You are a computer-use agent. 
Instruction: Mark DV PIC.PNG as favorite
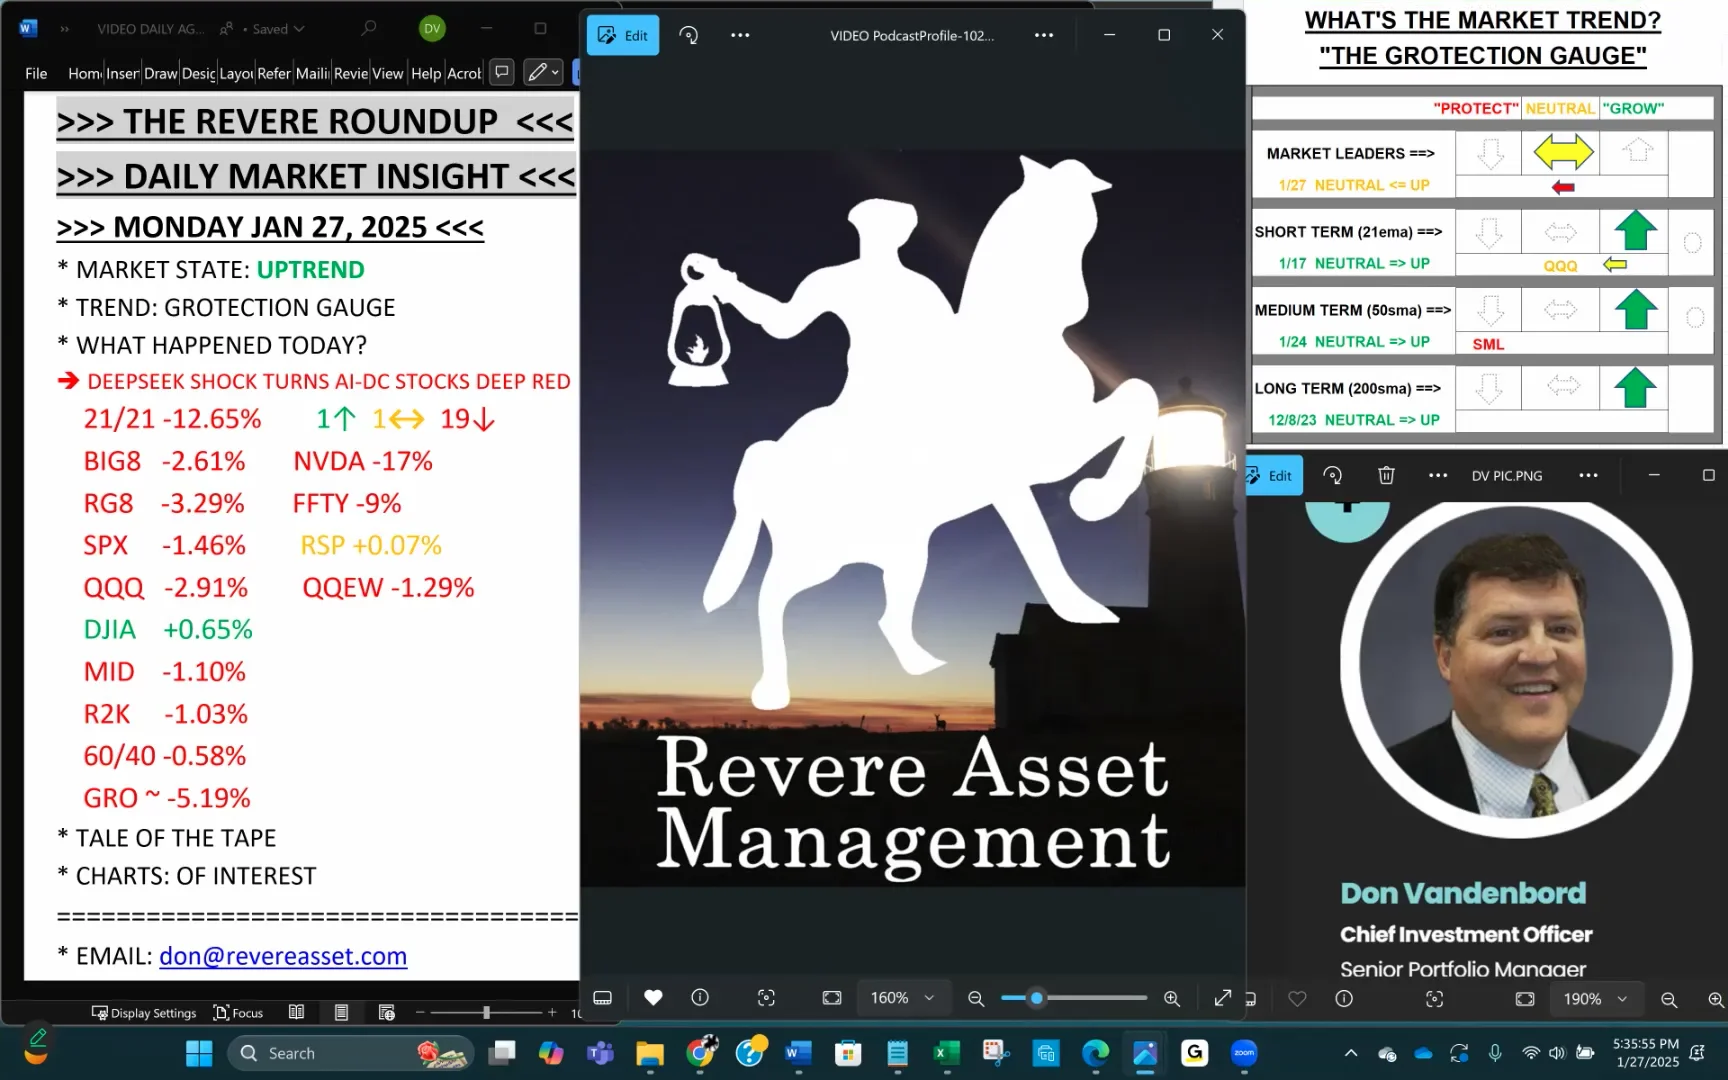pyautogui.click(x=1297, y=998)
